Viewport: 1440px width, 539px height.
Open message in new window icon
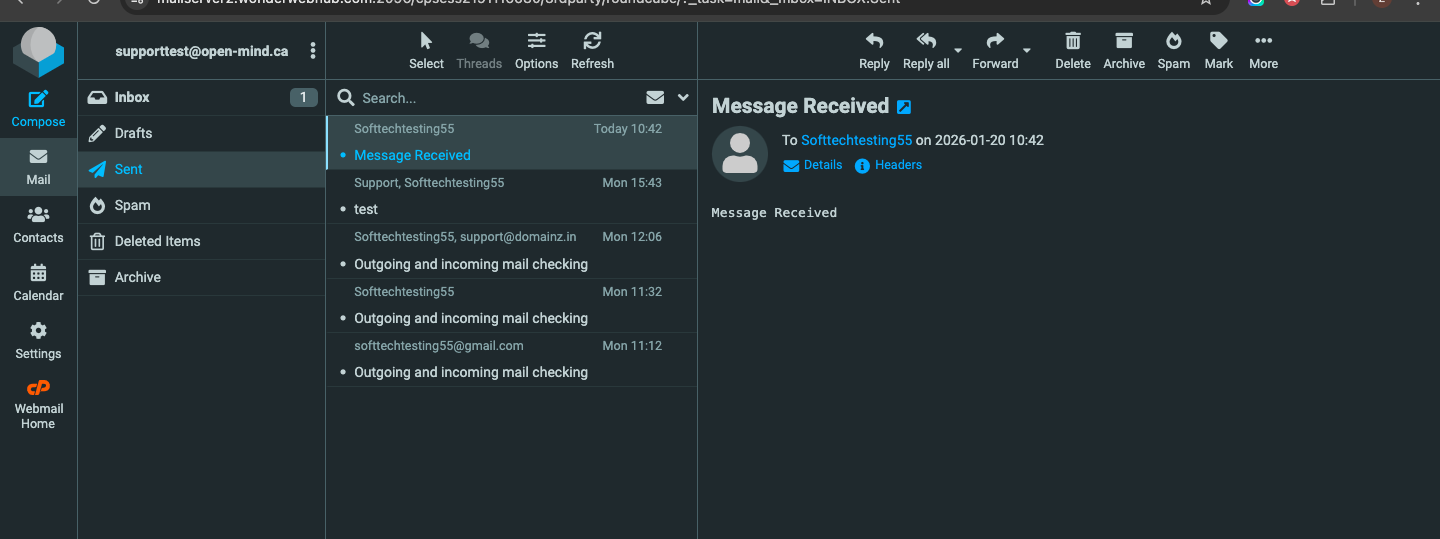point(904,107)
